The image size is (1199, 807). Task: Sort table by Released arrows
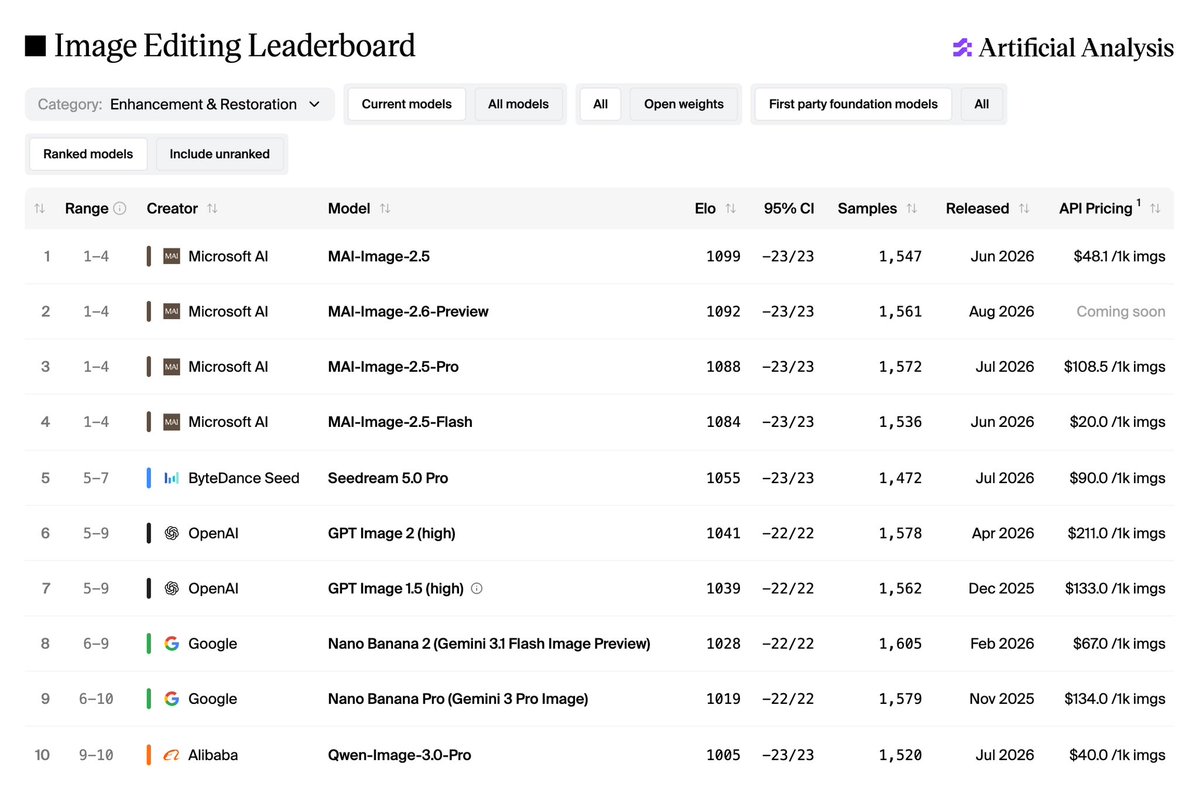tap(1024, 208)
